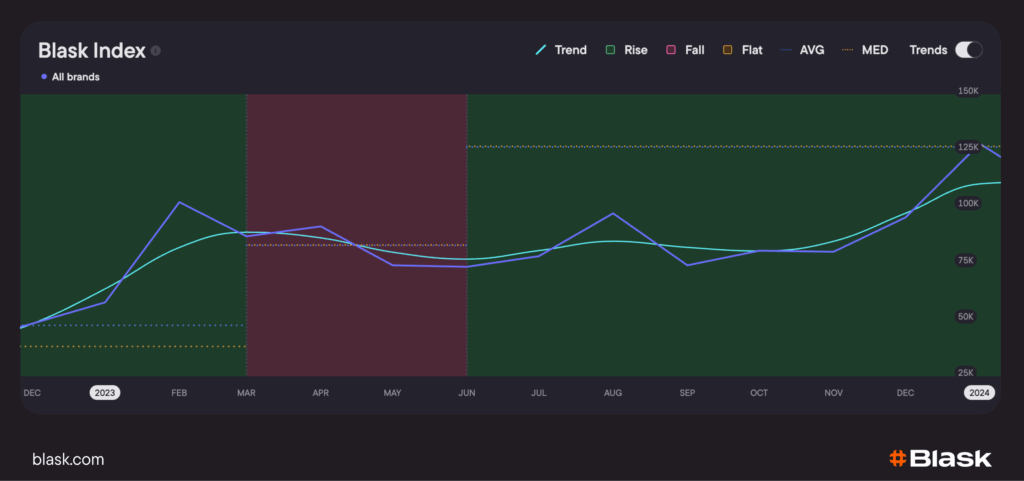Screen dimensions: 1024x481
Task: Click the AUG peak on purple line
Action: [612, 214]
